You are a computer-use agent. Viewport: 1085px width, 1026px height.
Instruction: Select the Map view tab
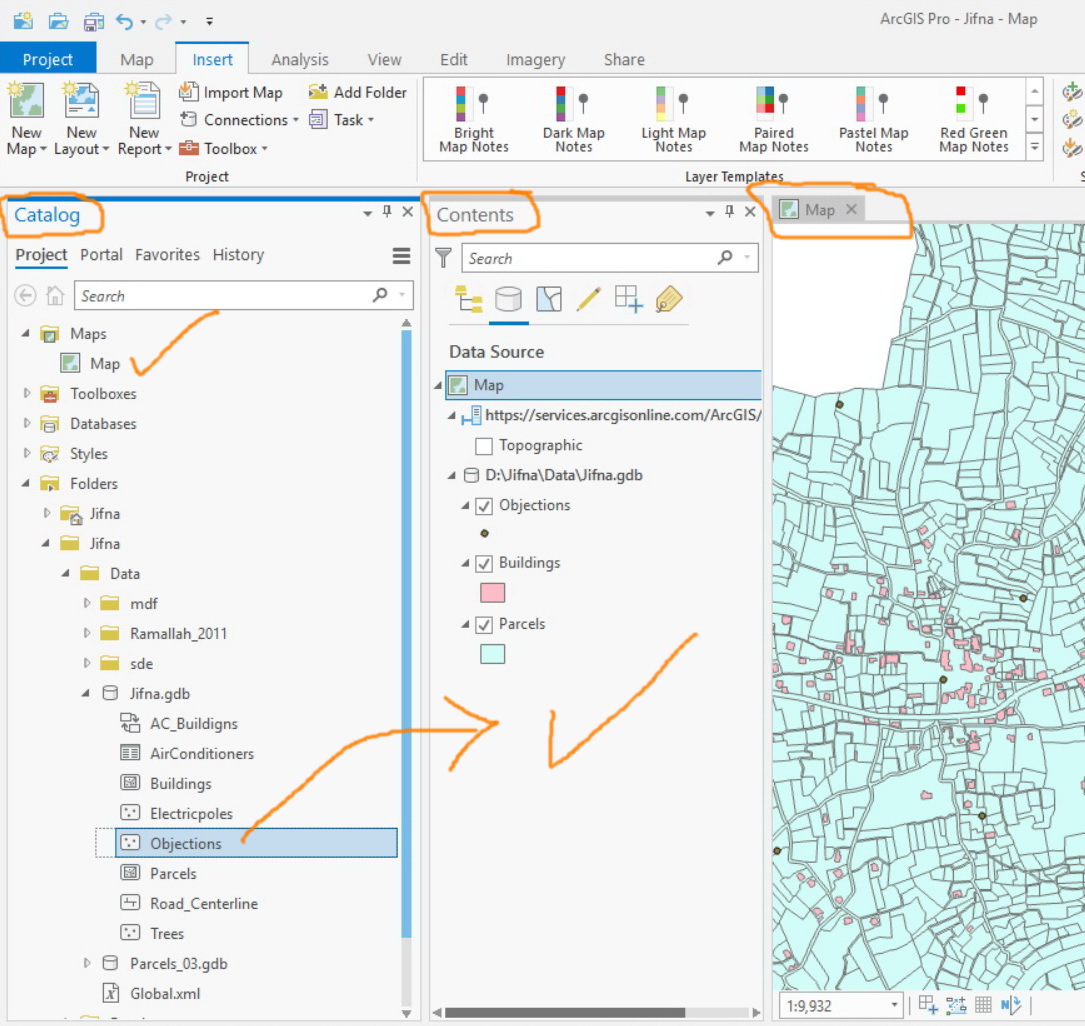point(820,210)
